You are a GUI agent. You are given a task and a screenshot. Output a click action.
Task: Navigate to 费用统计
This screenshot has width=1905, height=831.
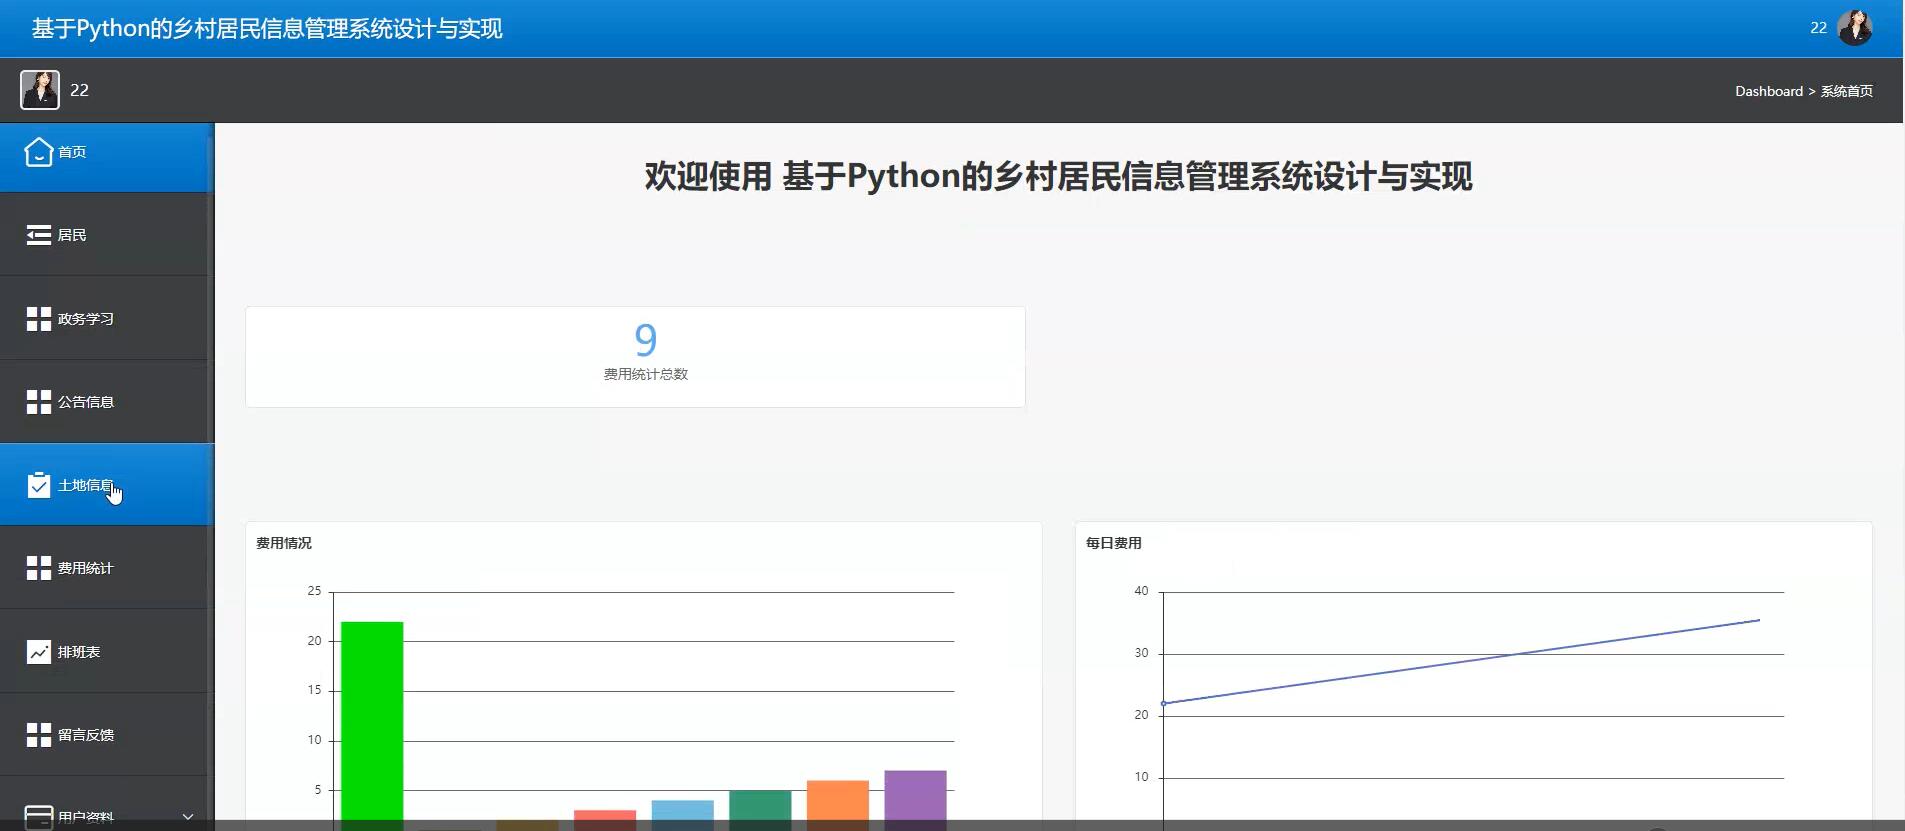tap(107, 568)
